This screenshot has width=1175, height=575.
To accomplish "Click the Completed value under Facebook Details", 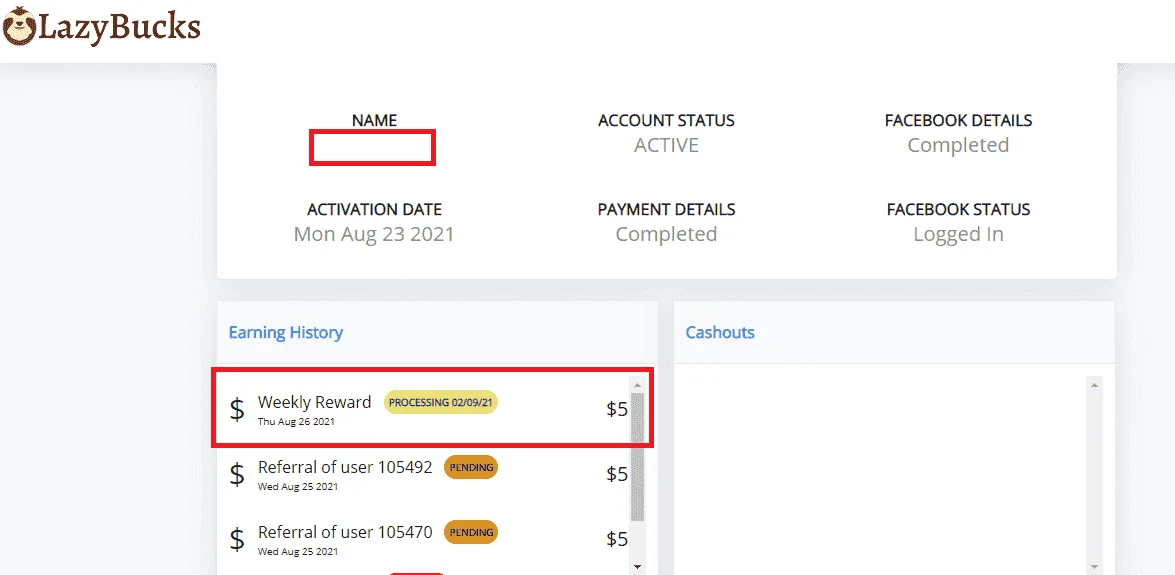I will click(x=958, y=145).
